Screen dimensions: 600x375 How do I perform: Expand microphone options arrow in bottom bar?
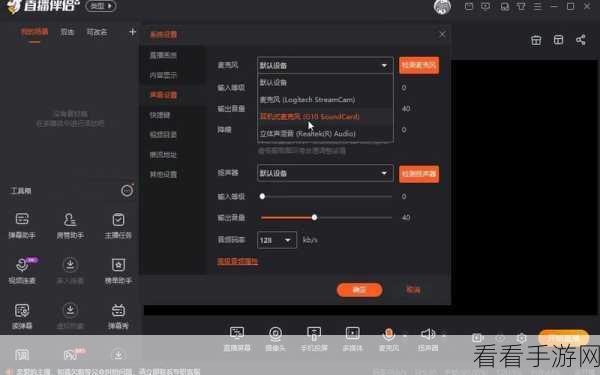click(x=405, y=336)
